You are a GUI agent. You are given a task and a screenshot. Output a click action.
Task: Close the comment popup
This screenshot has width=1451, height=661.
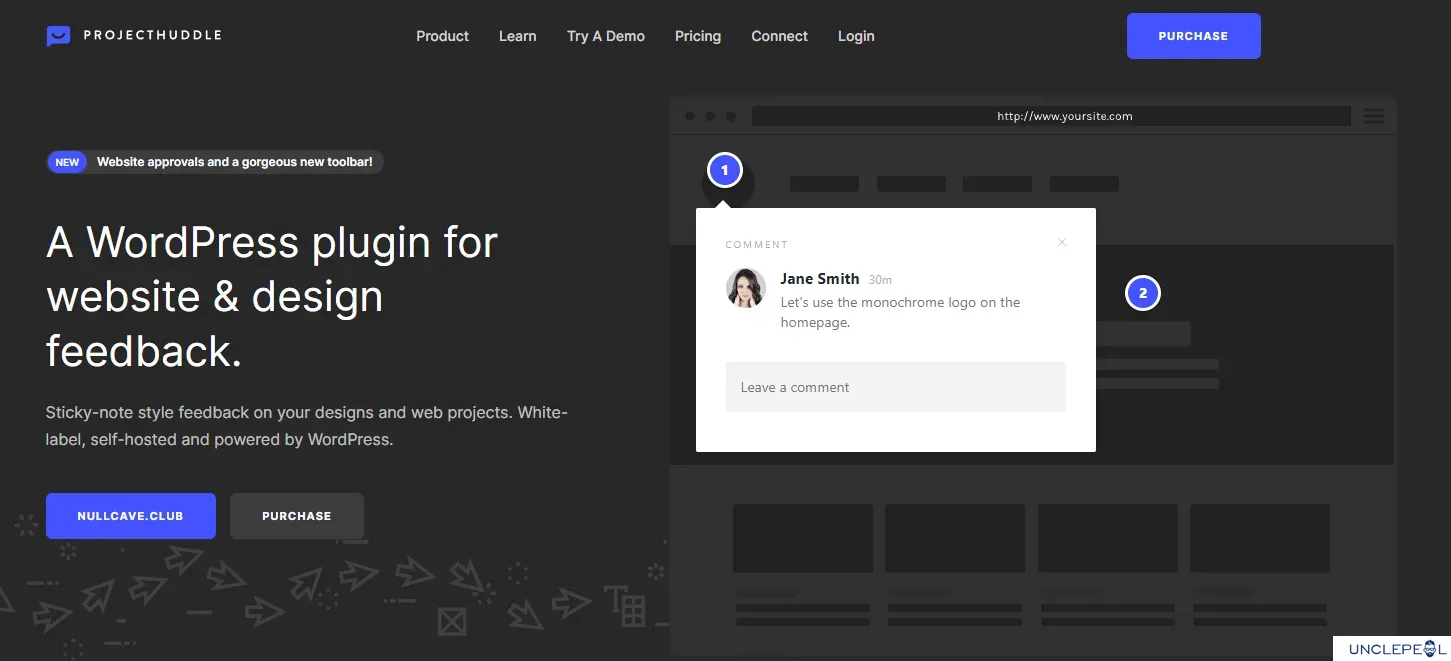tap(1062, 242)
